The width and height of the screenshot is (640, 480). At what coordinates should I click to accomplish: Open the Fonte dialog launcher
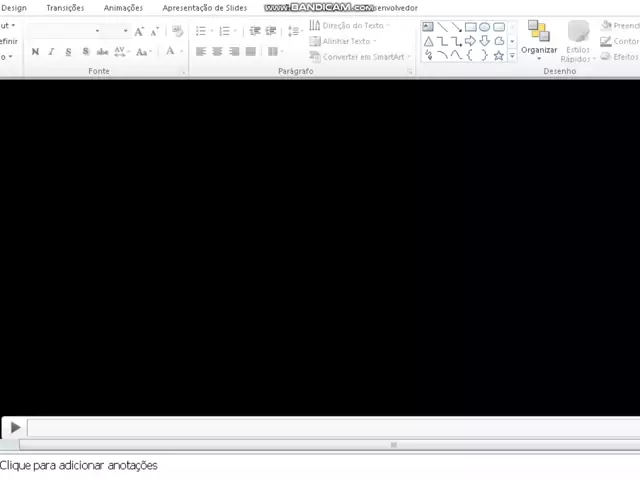(x=184, y=72)
